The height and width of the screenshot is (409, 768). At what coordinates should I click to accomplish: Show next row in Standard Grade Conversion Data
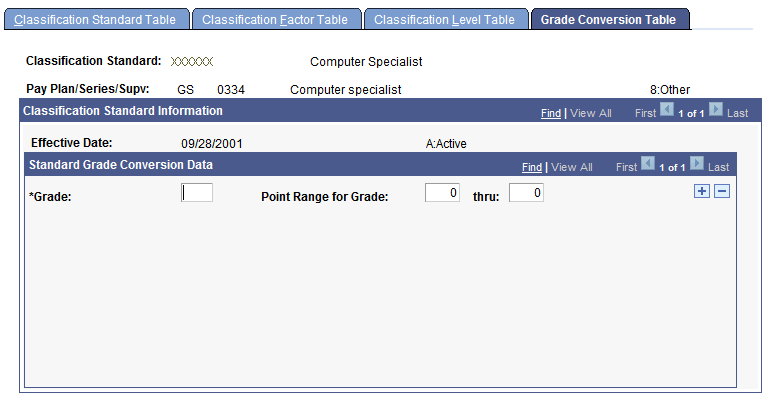pos(696,163)
